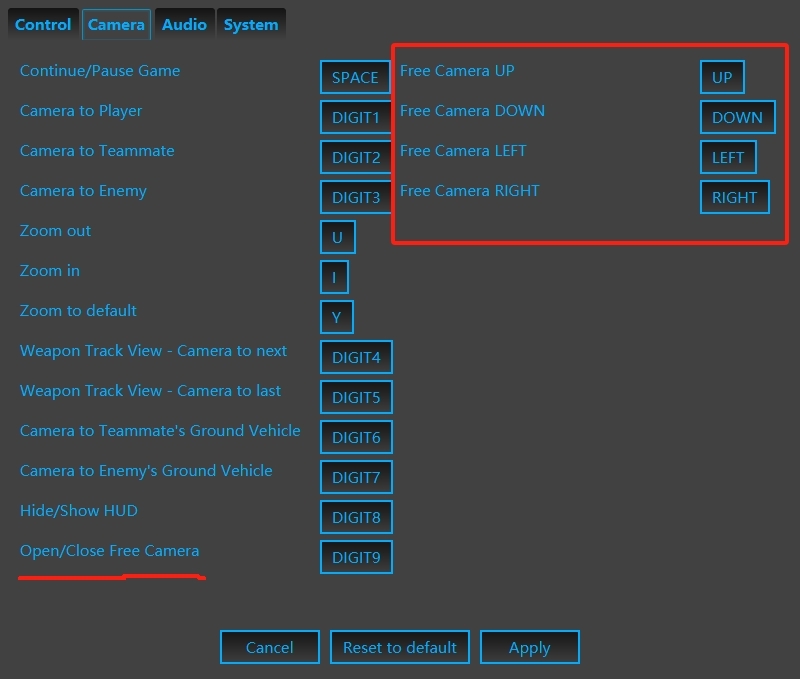Apply the camera key bindings
Viewport: 800px width, 679px height.
coord(530,647)
